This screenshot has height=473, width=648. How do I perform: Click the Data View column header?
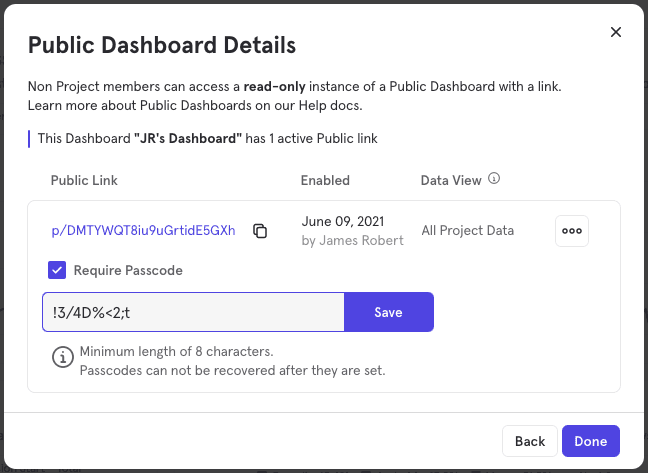pyautogui.click(x=451, y=181)
